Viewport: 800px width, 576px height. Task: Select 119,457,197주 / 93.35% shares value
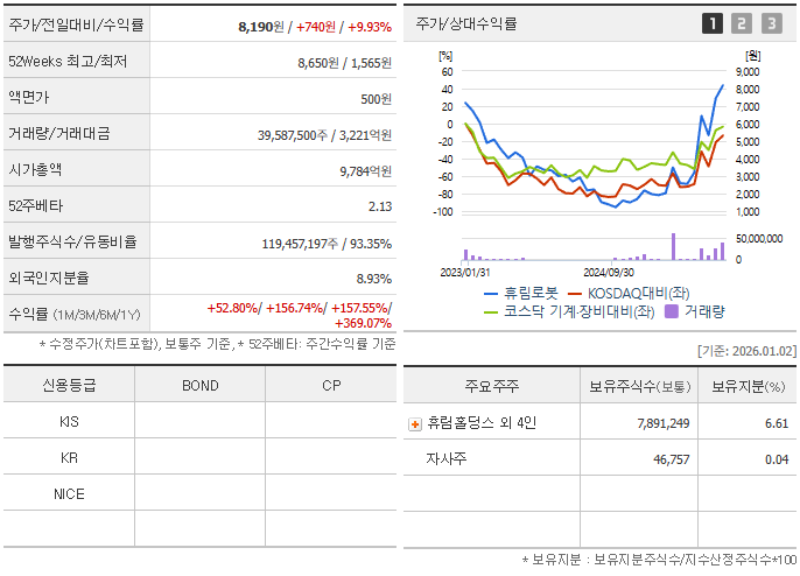(x=327, y=243)
